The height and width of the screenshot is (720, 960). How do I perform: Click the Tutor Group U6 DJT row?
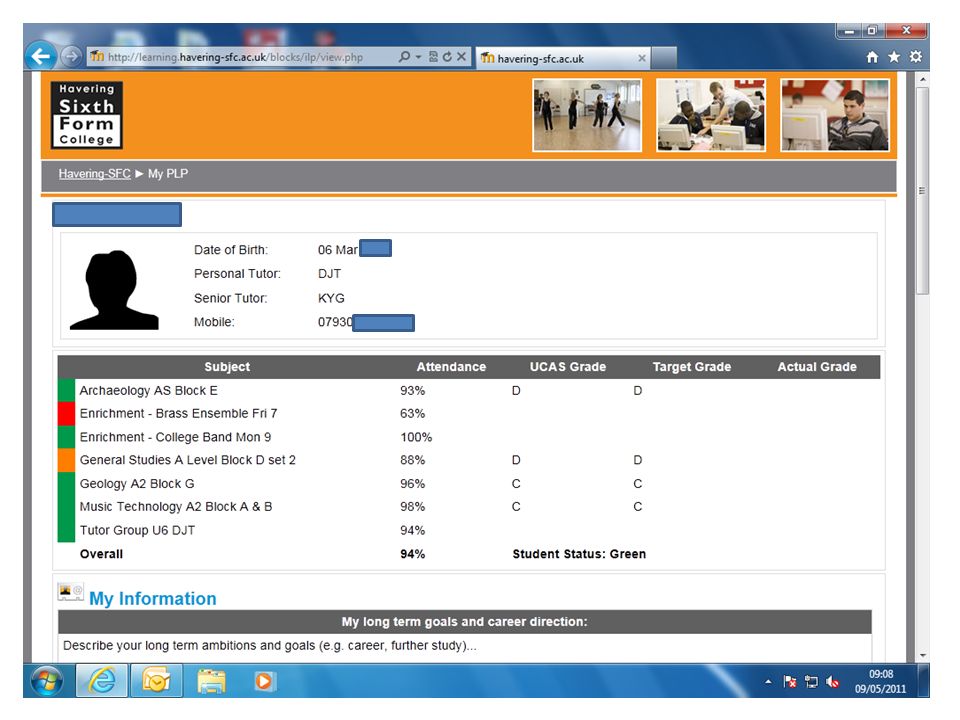point(469,530)
